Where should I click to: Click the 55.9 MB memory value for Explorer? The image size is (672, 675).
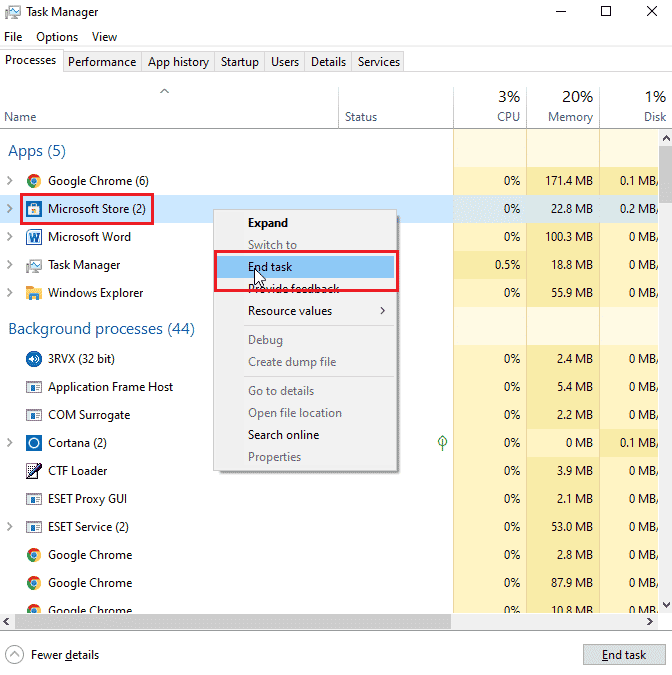point(572,293)
